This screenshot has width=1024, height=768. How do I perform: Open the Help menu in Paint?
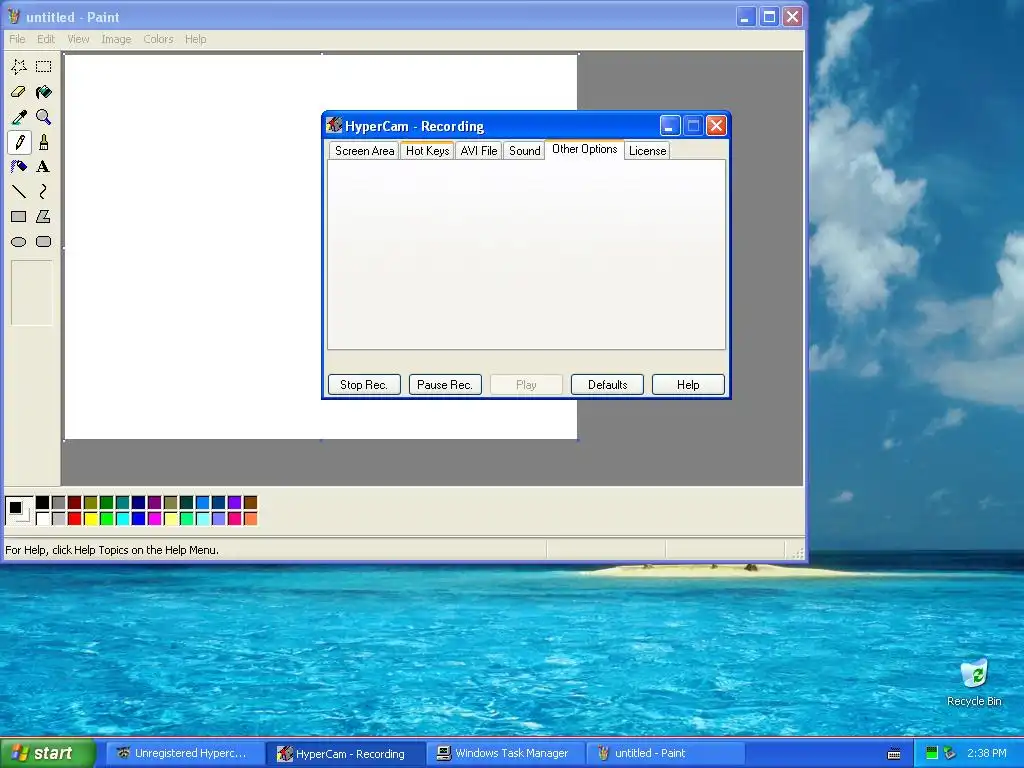[x=195, y=39]
